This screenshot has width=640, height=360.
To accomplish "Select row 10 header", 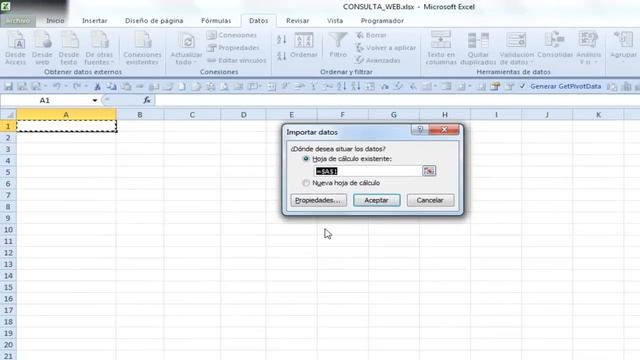I will (x=8, y=230).
